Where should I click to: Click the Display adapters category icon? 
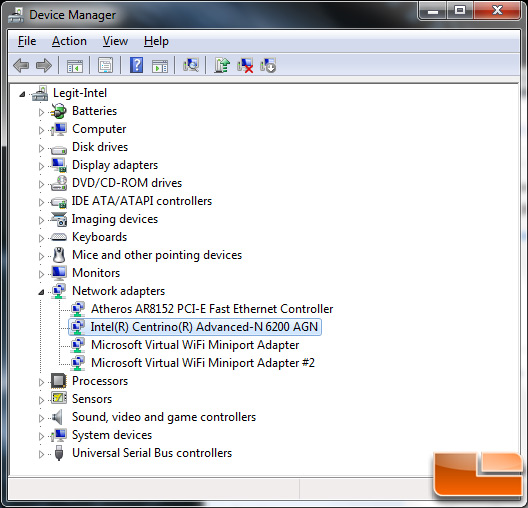(59, 165)
